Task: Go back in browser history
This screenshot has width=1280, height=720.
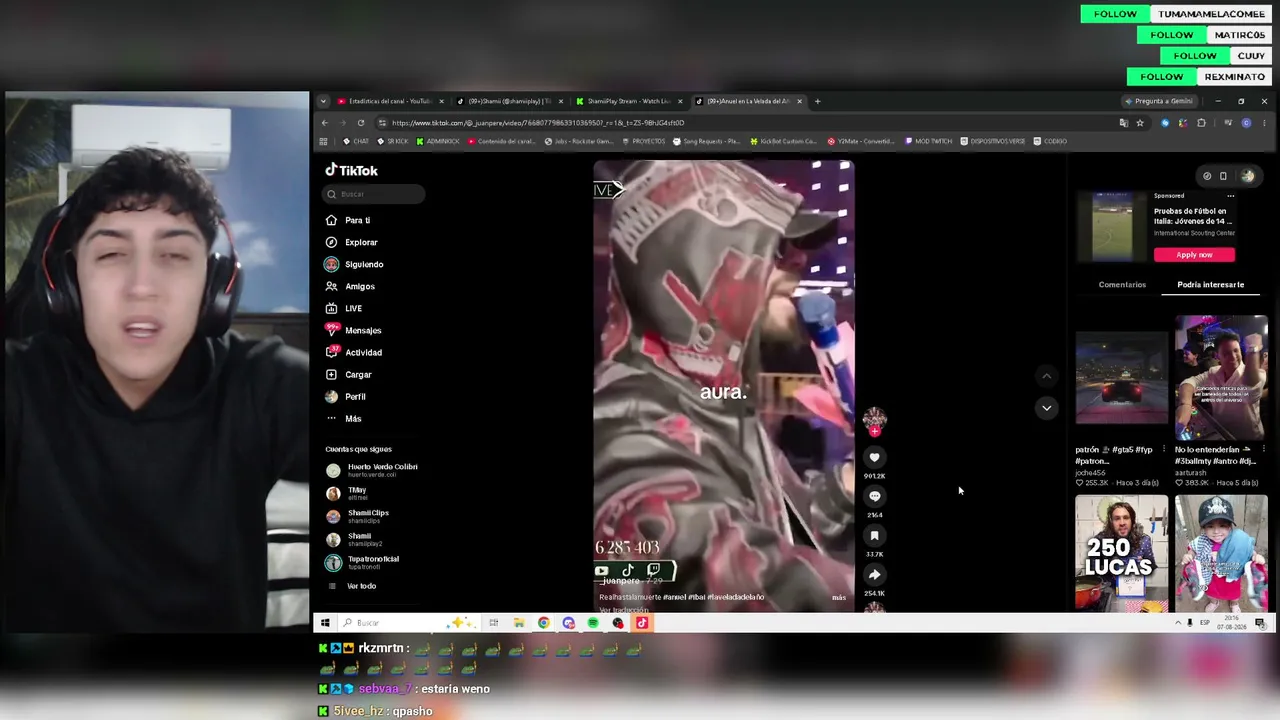Action: [x=324, y=123]
